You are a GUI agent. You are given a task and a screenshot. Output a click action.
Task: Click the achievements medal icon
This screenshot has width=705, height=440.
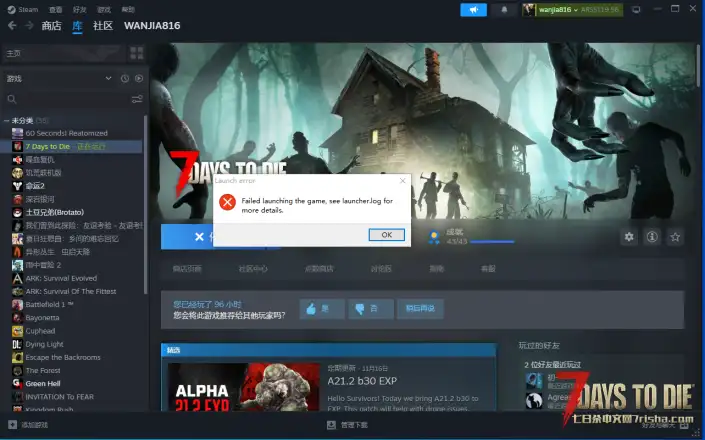434,237
